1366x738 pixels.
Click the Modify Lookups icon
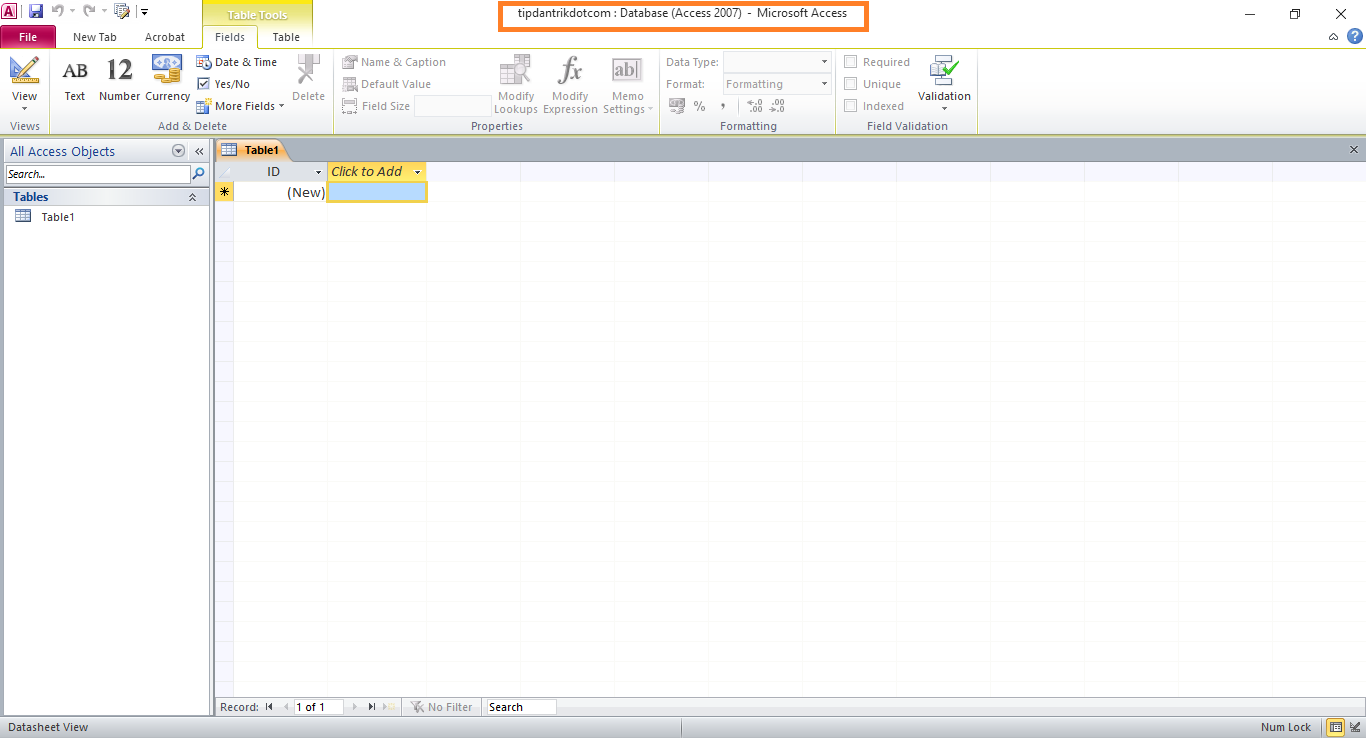coord(516,71)
